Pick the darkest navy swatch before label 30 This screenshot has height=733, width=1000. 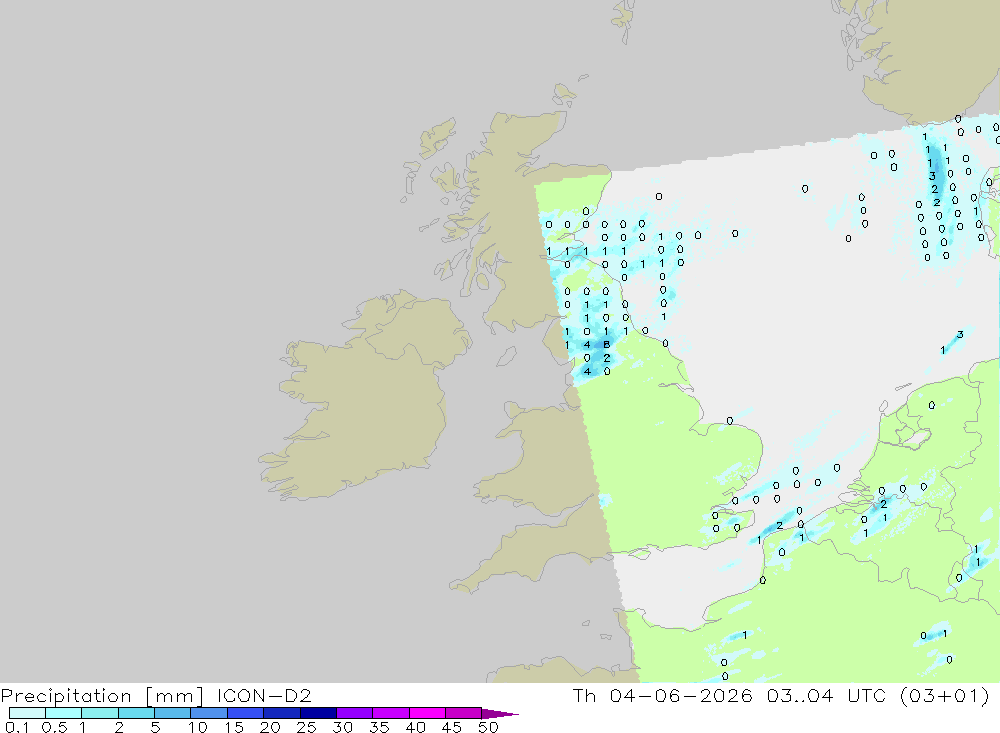(x=318, y=713)
